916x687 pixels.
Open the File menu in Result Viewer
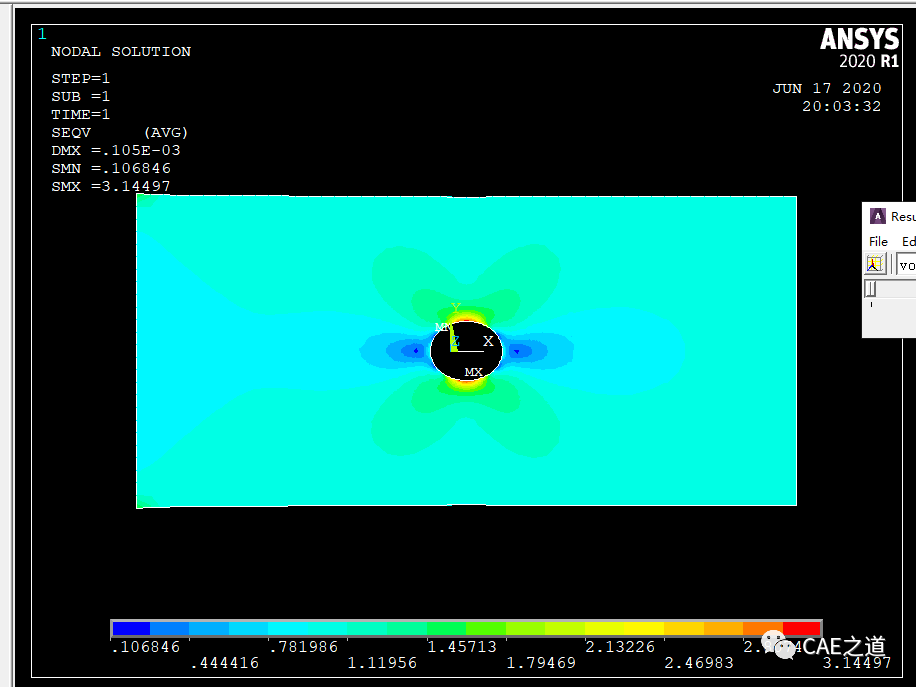click(x=878, y=241)
